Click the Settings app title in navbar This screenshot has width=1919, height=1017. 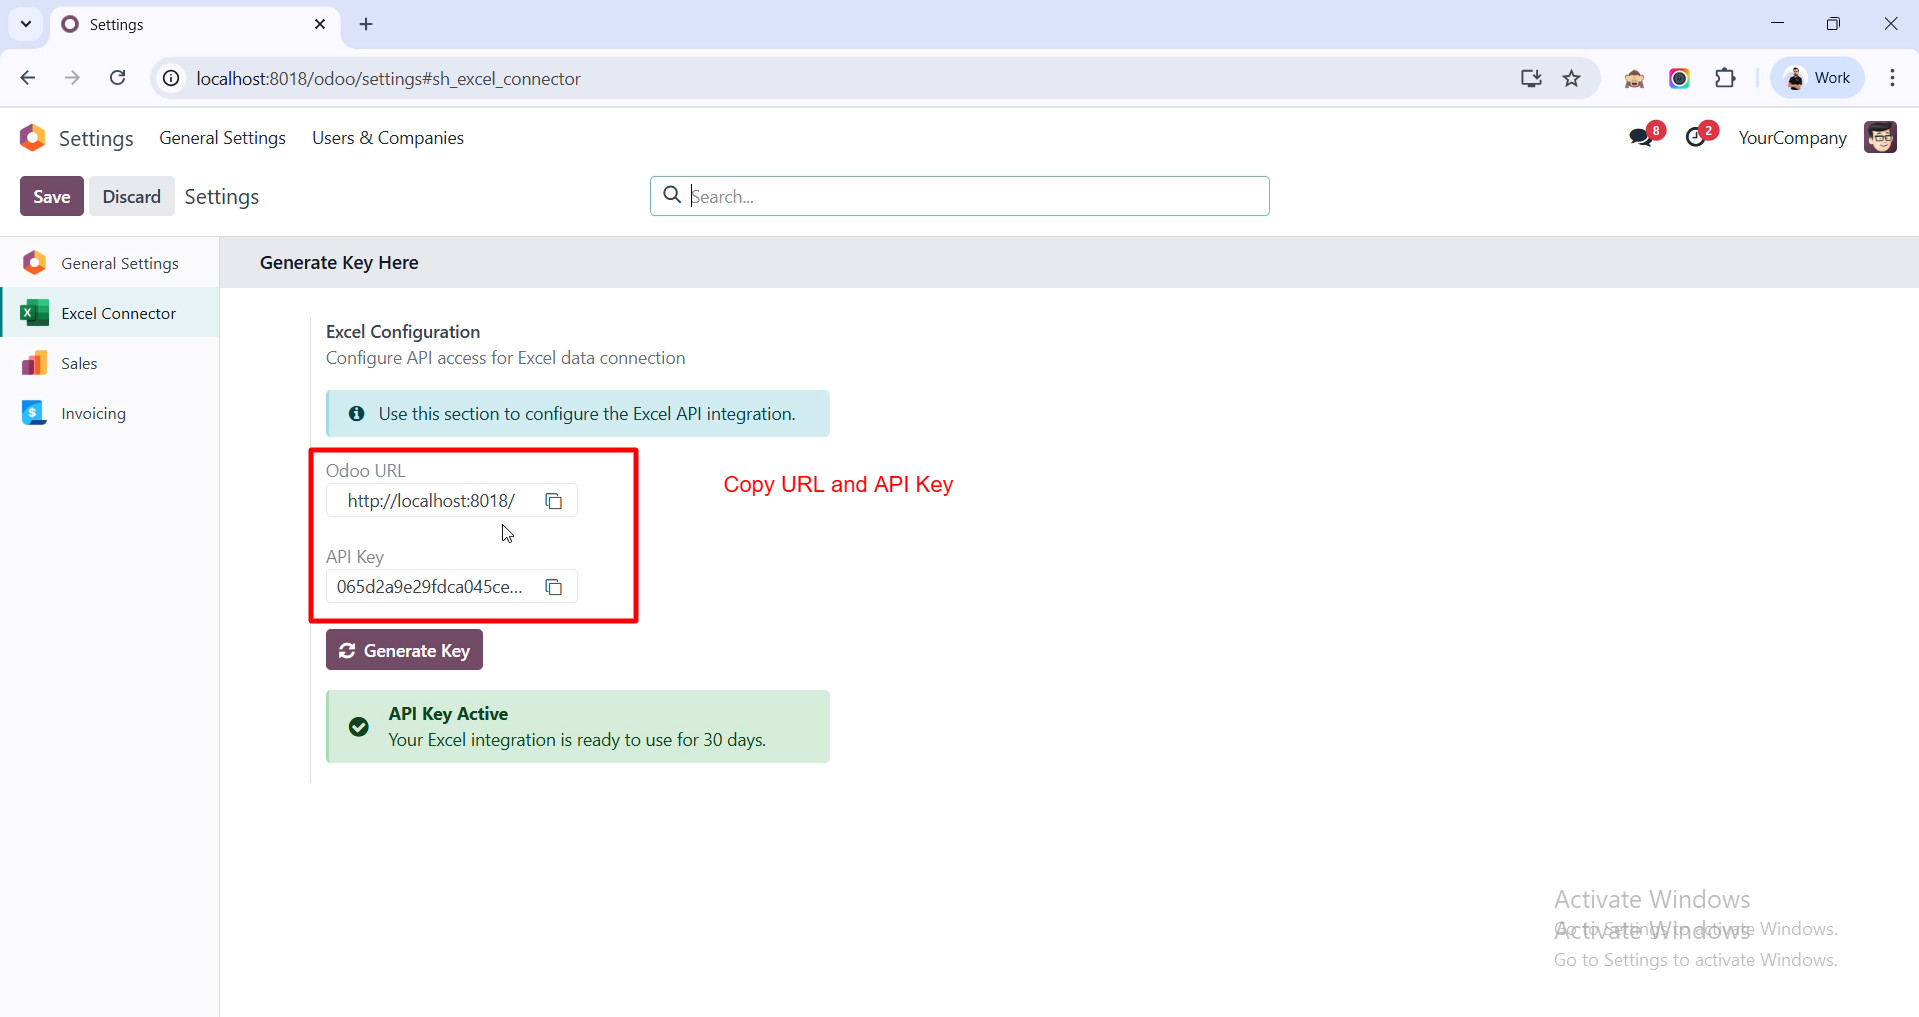point(96,138)
